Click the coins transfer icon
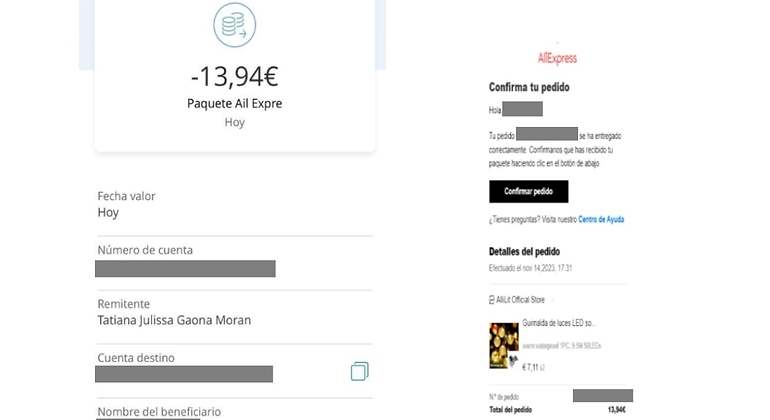770x420 pixels. point(235,25)
